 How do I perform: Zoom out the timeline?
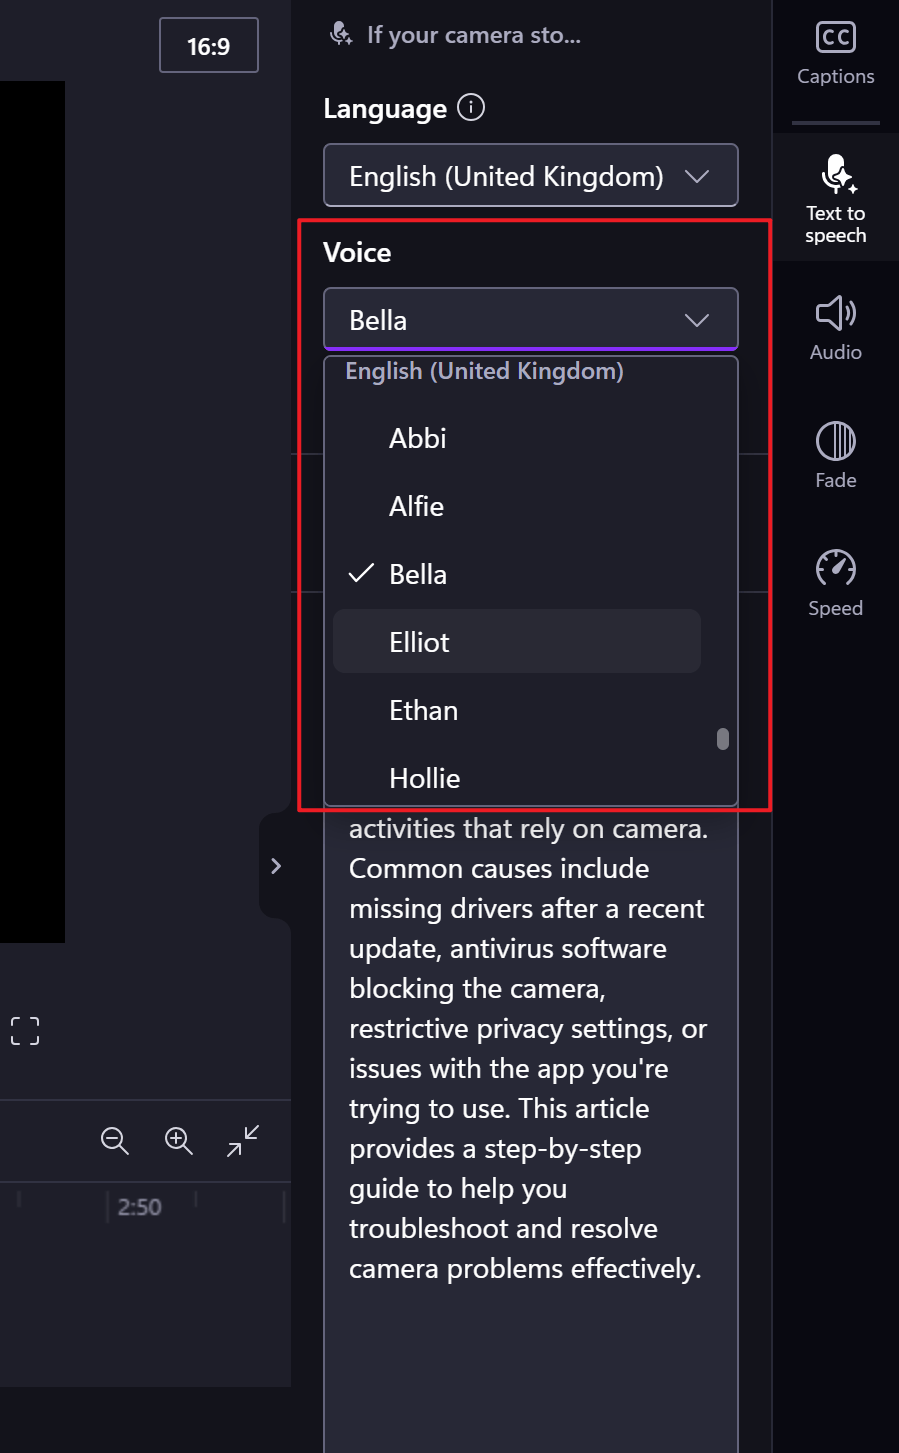coord(115,1140)
